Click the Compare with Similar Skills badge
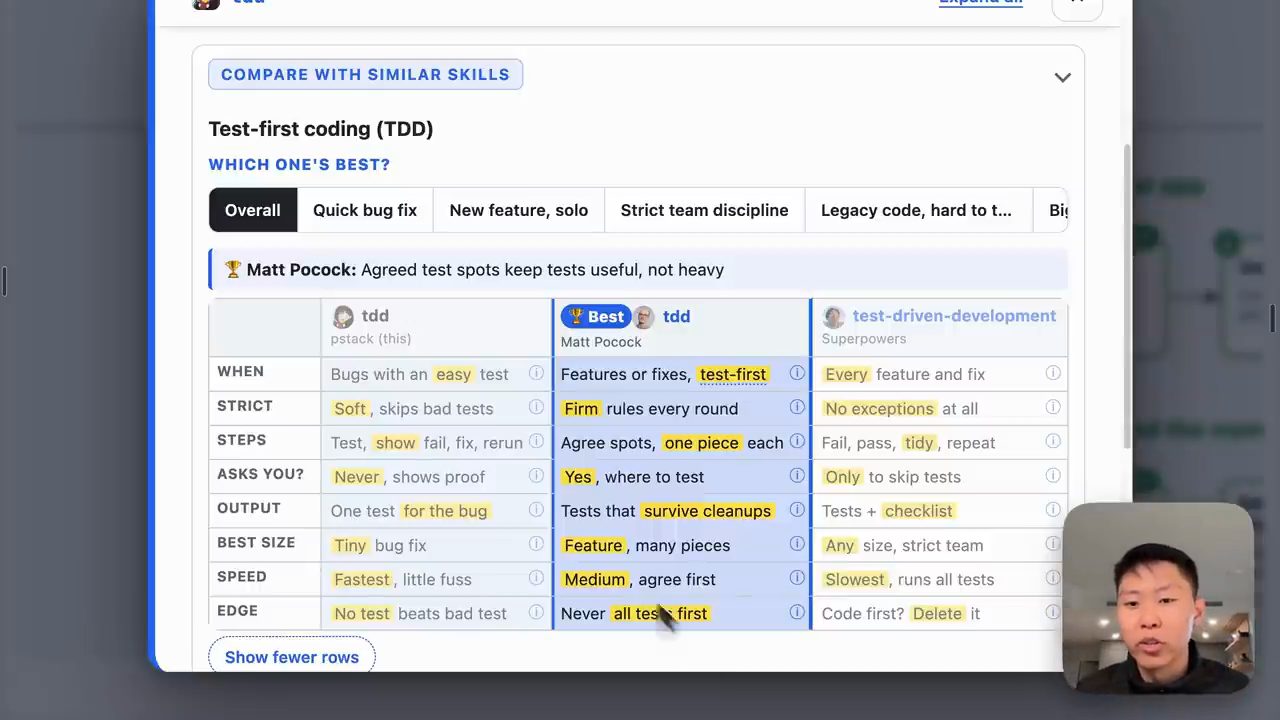 tap(365, 75)
